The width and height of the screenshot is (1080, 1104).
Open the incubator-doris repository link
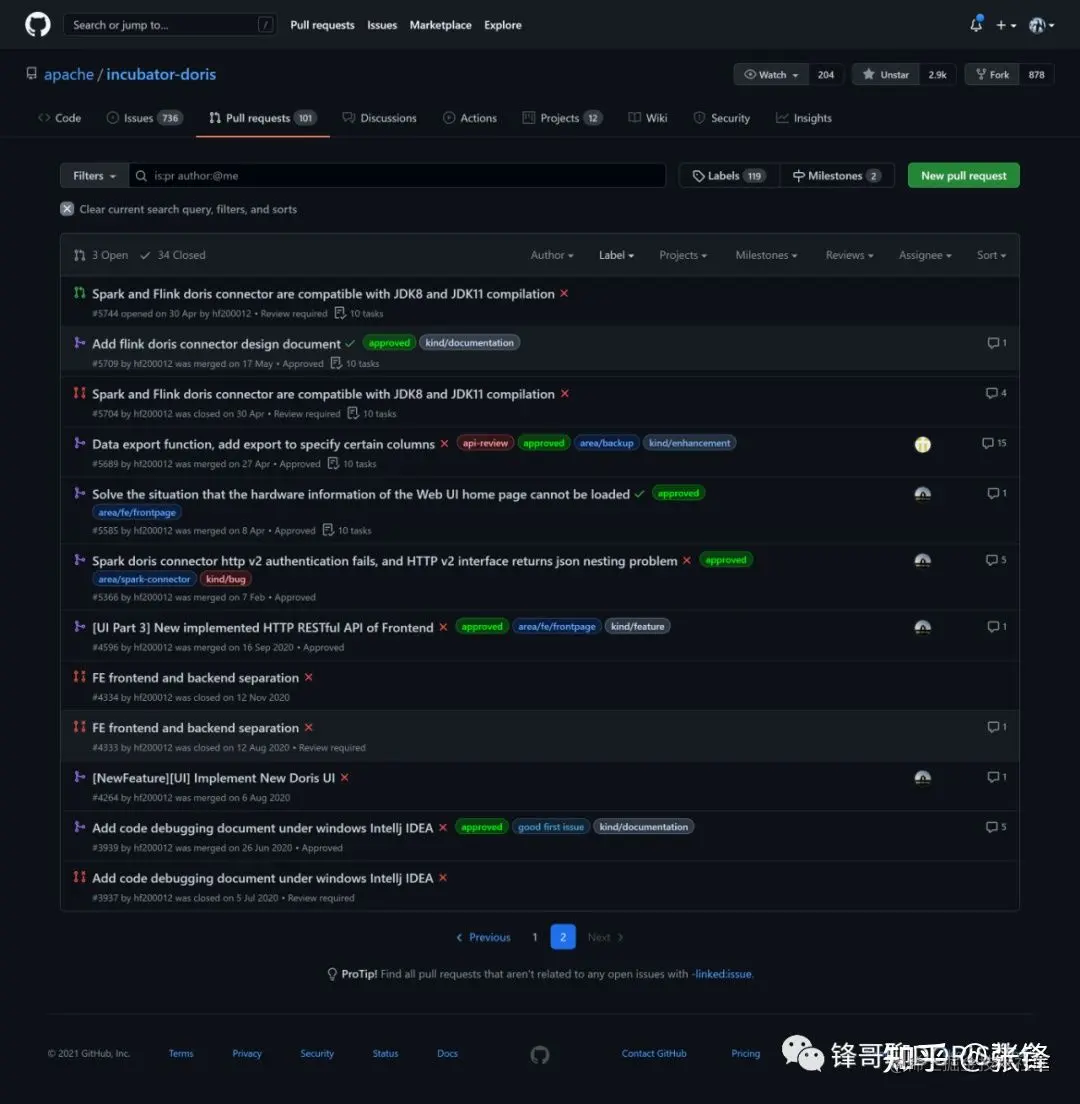pyautogui.click(x=161, y=74)
